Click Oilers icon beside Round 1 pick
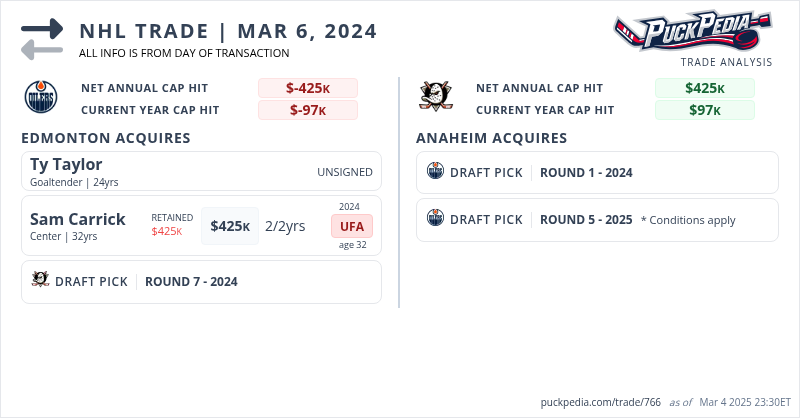This screenshot has height=418, width=800. coord(435,172)
